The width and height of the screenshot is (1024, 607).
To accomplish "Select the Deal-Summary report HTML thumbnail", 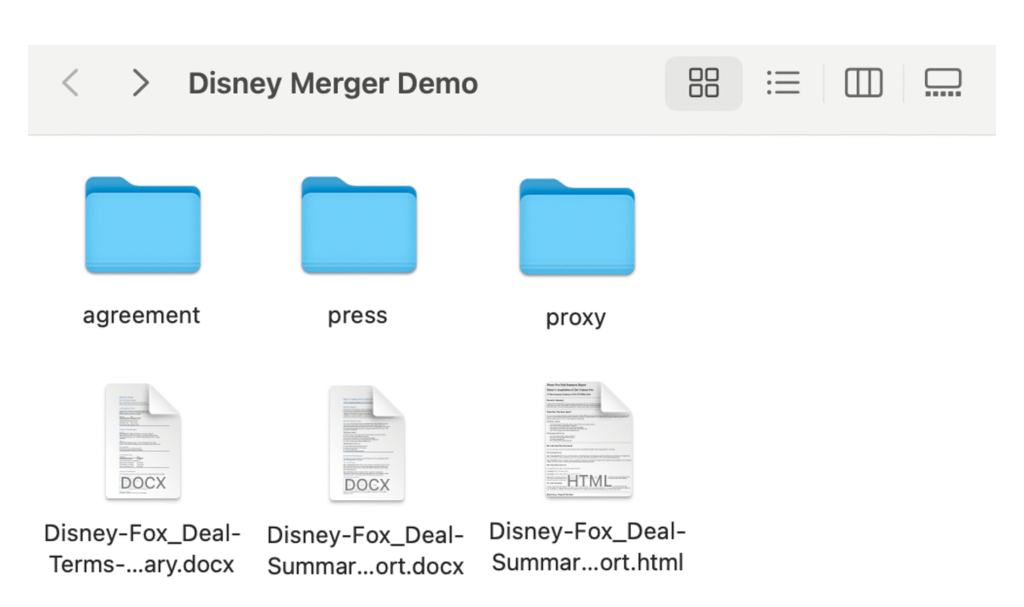I will pyautogui.click(x=588, y=440).
